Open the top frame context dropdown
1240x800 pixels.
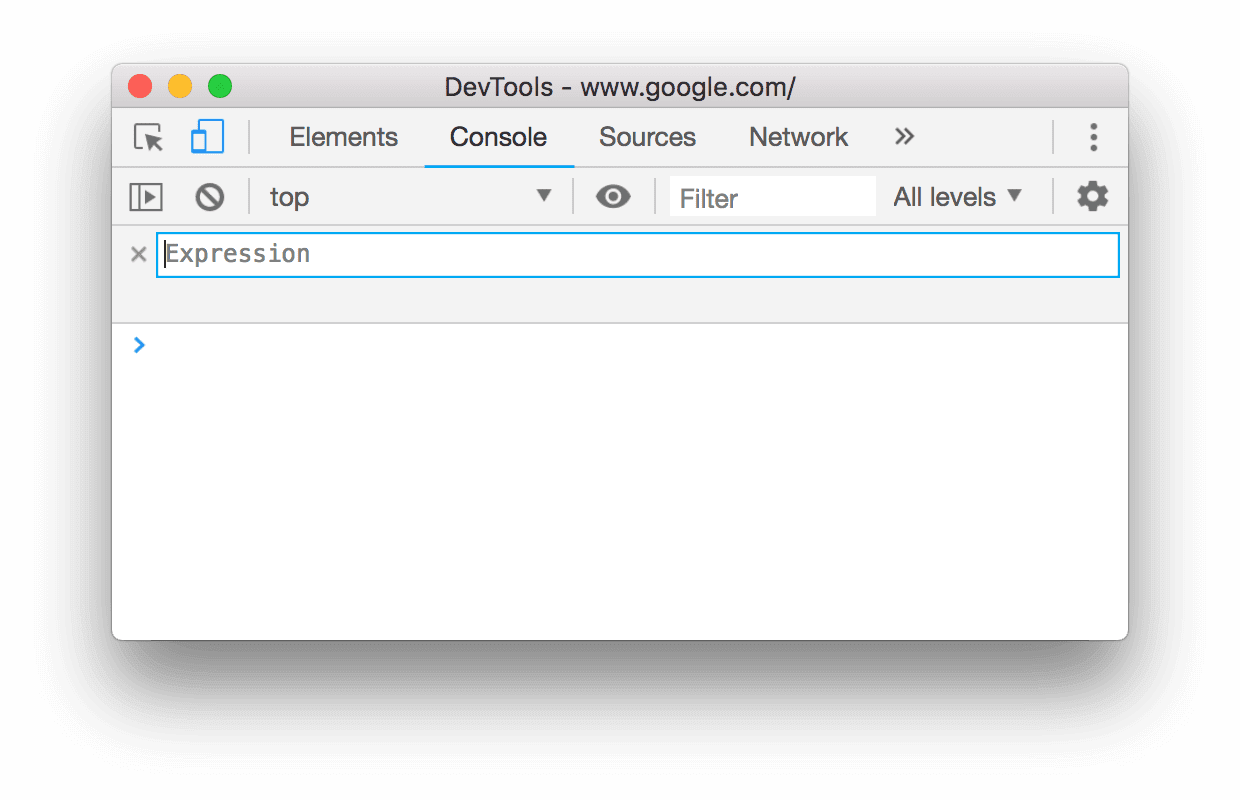410,196
